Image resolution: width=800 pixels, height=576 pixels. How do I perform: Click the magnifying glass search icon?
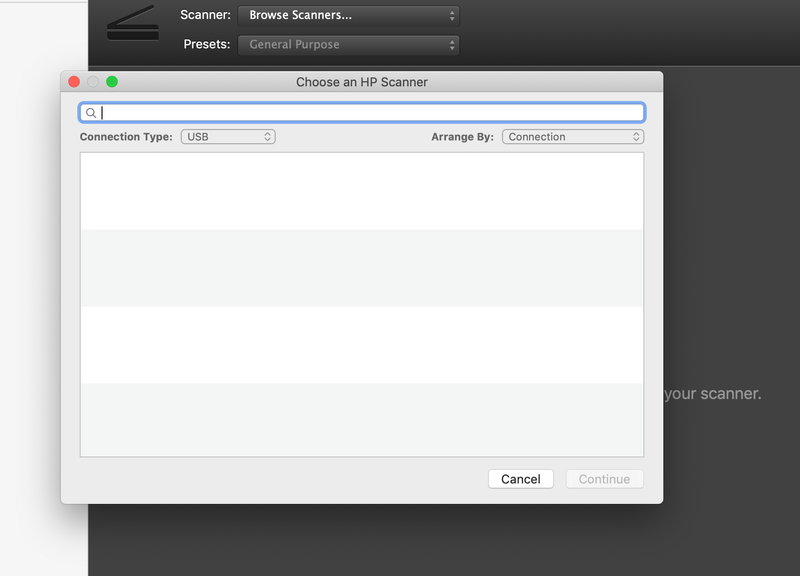pos(91,113)
